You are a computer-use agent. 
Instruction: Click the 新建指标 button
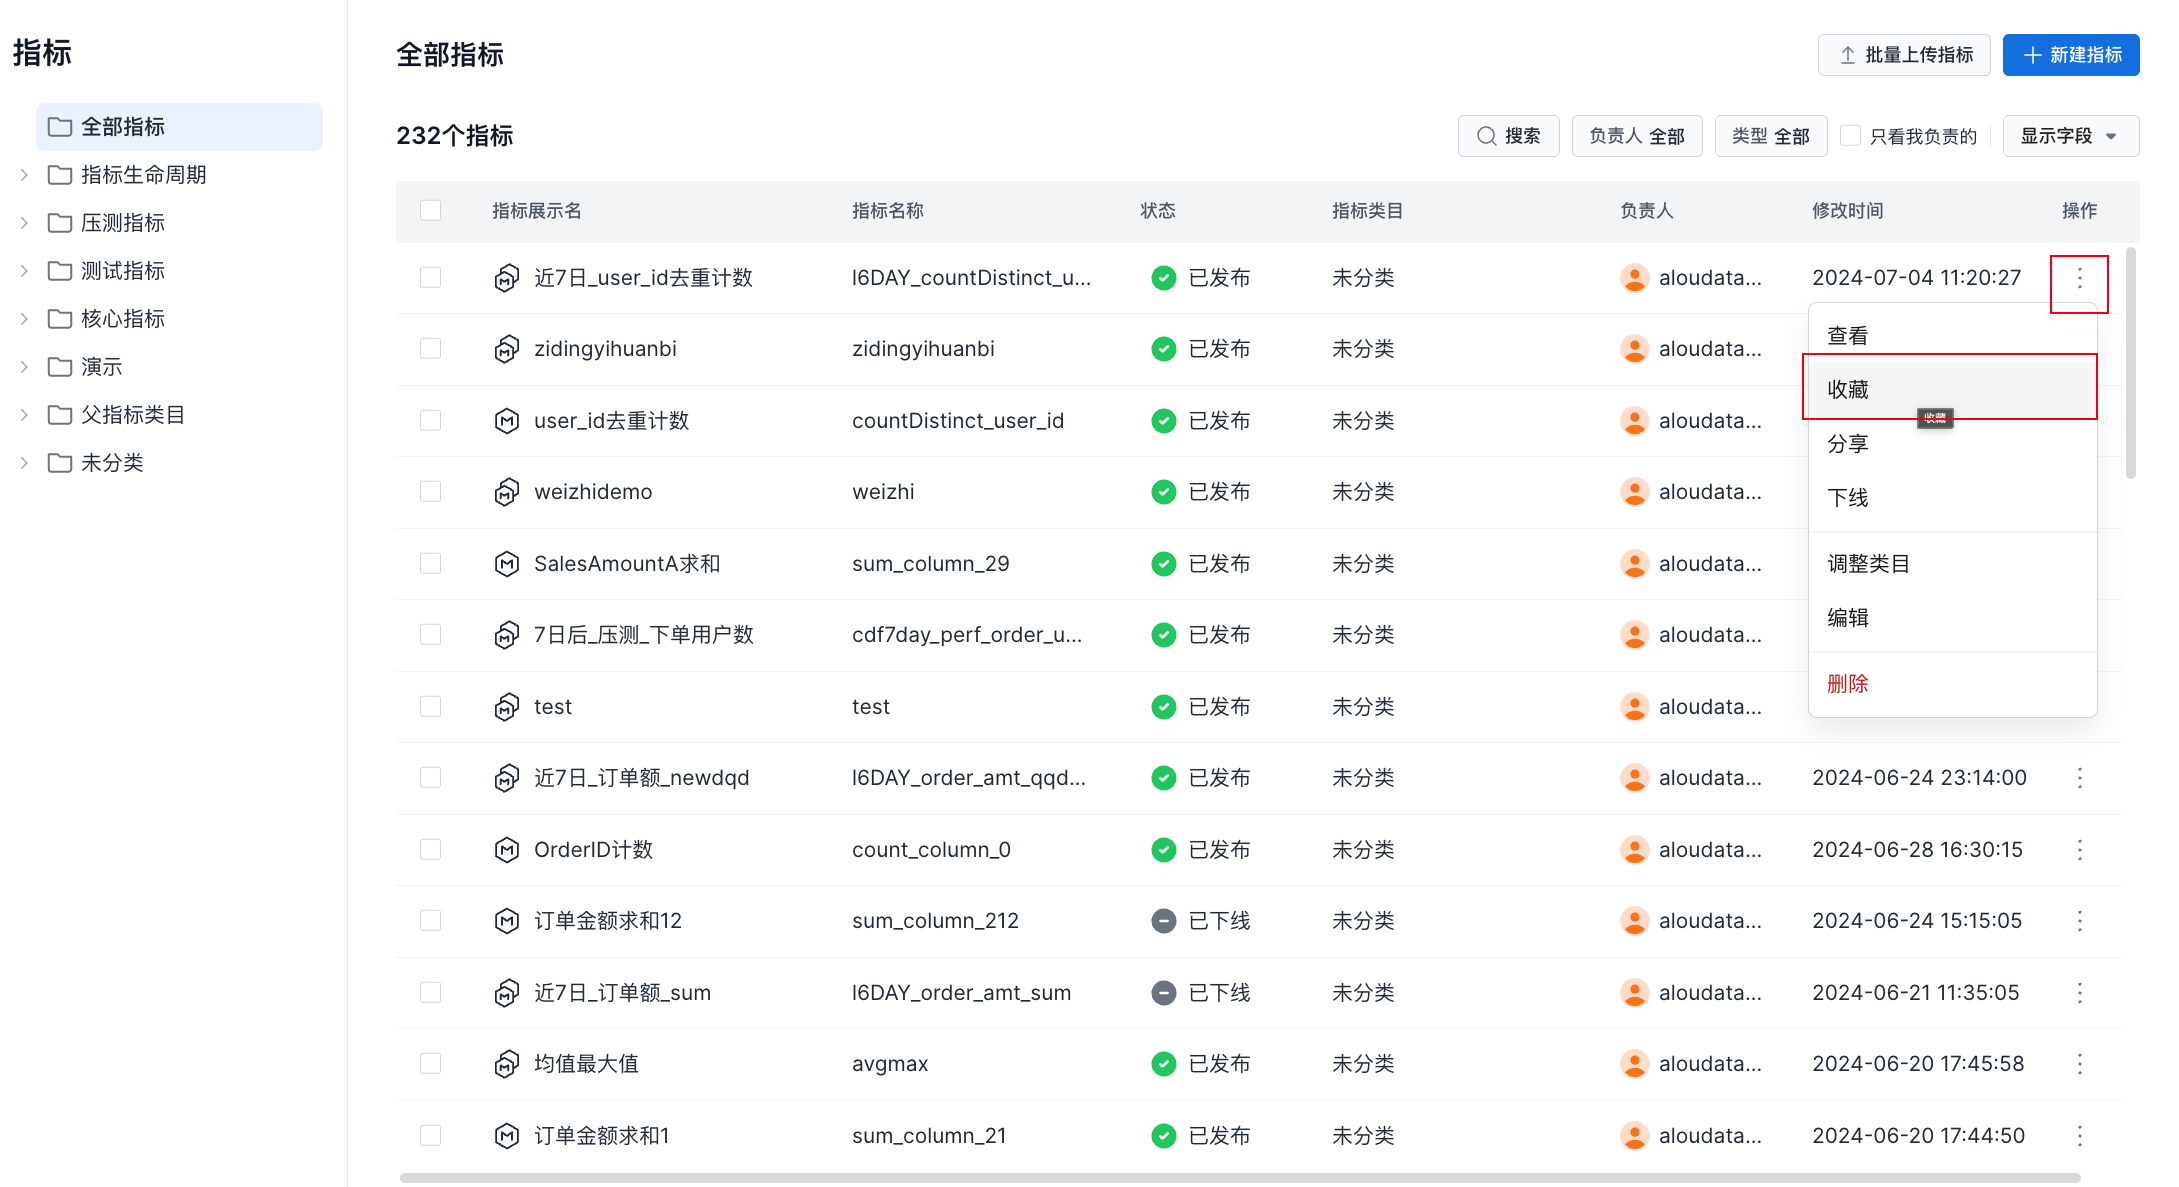click(x=2070, y=55)
